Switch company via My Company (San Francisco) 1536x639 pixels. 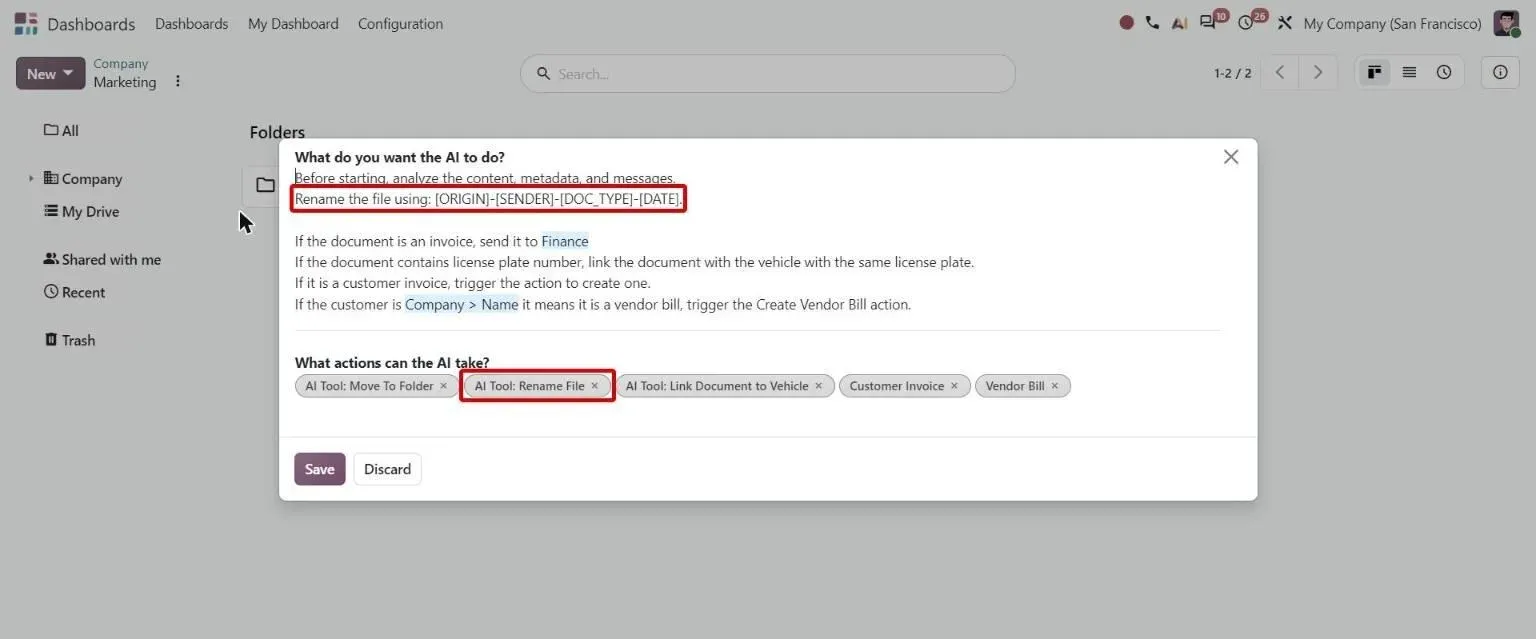point(1392,23)
